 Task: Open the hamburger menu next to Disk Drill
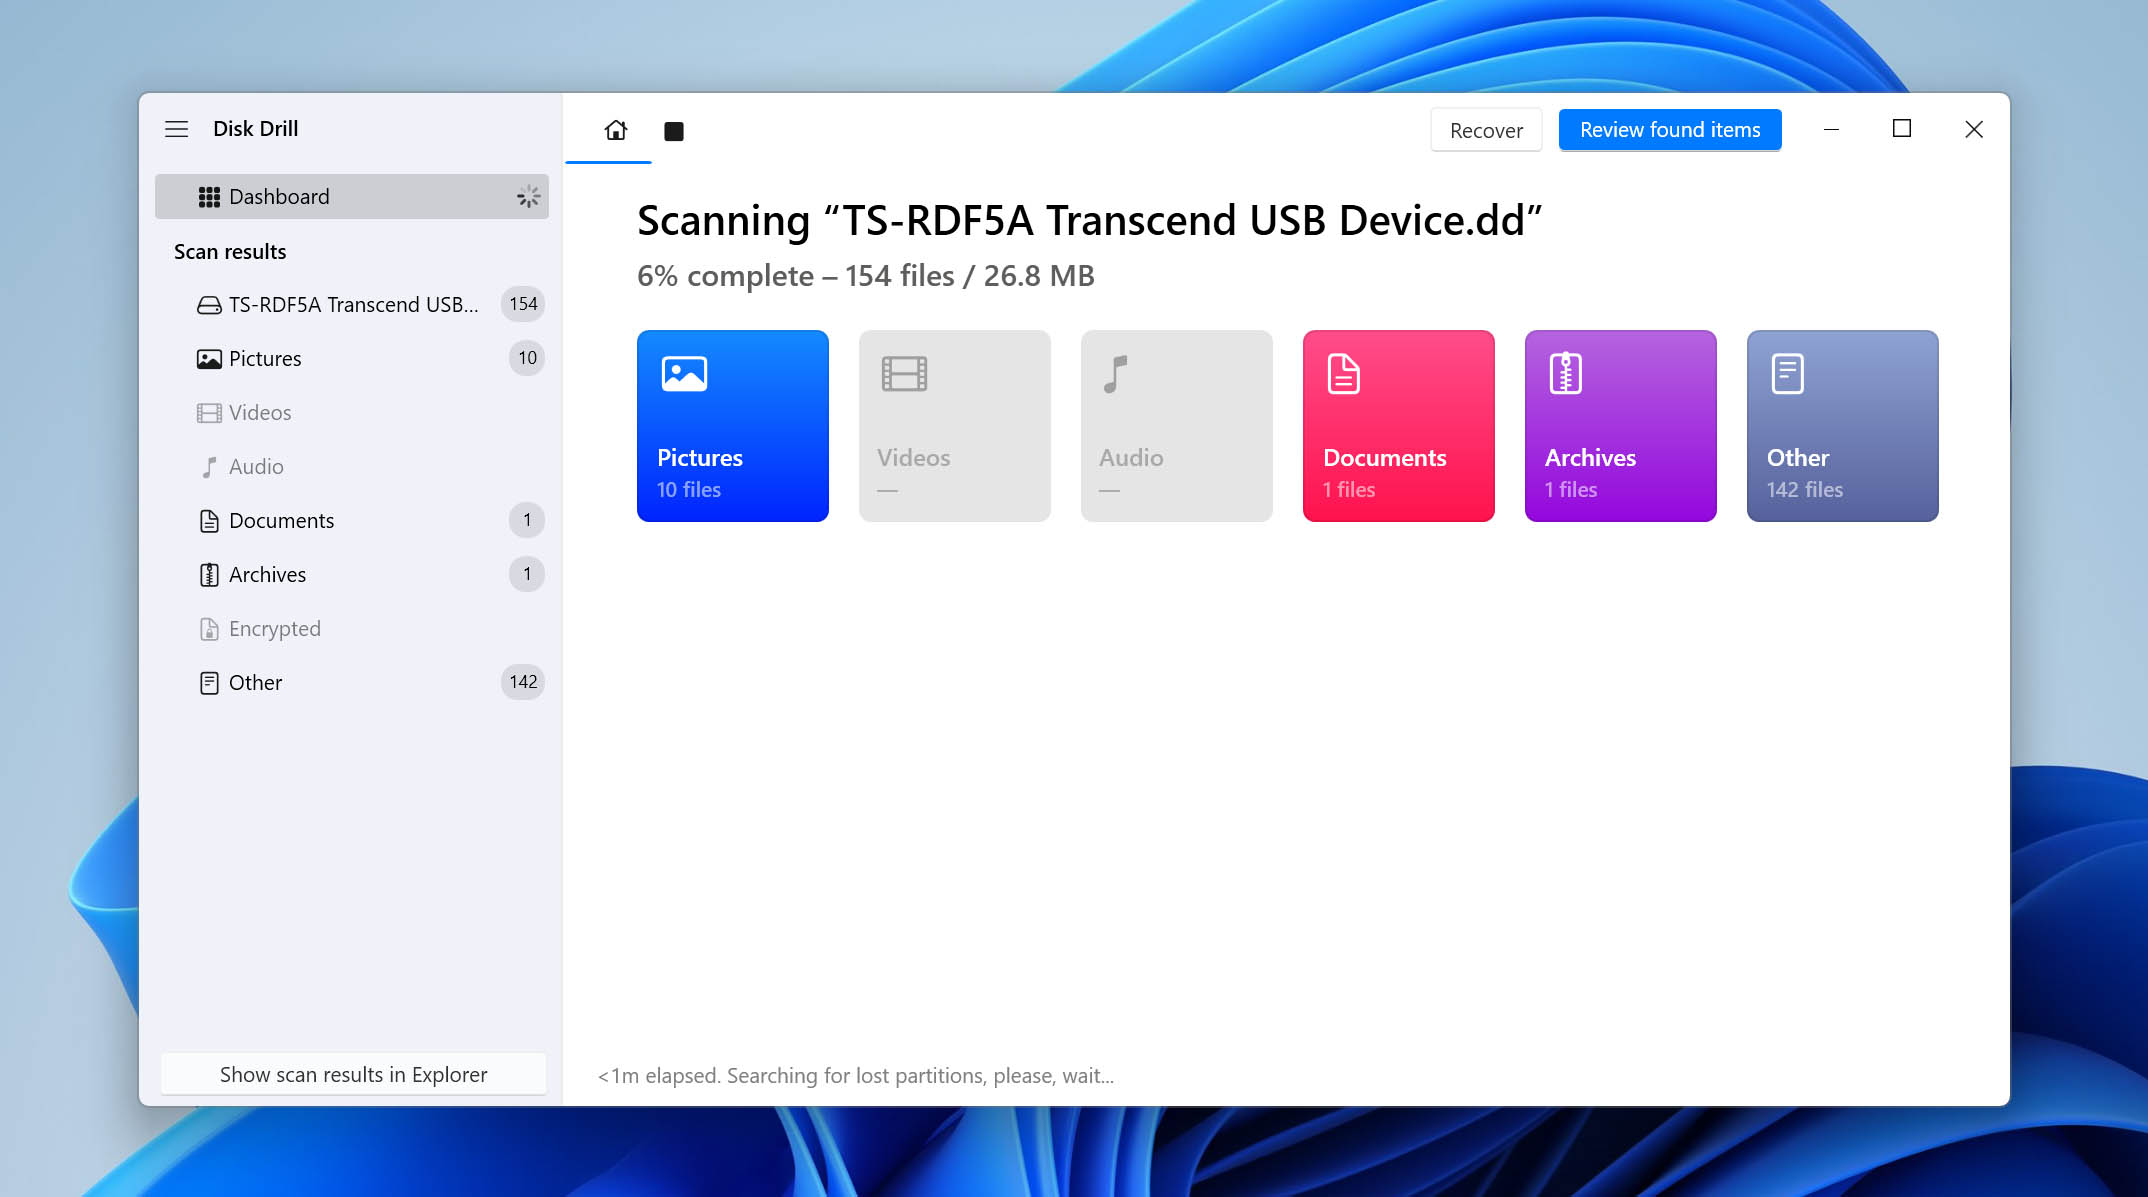[x=176, y=129]
